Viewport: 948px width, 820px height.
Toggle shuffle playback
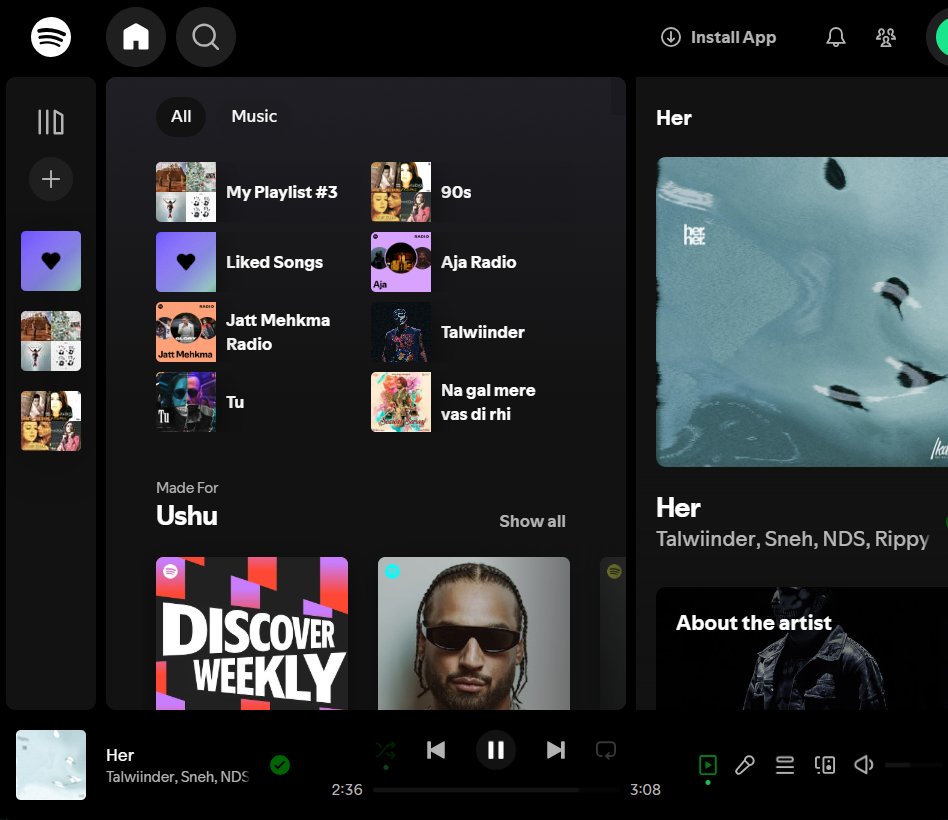386,750
